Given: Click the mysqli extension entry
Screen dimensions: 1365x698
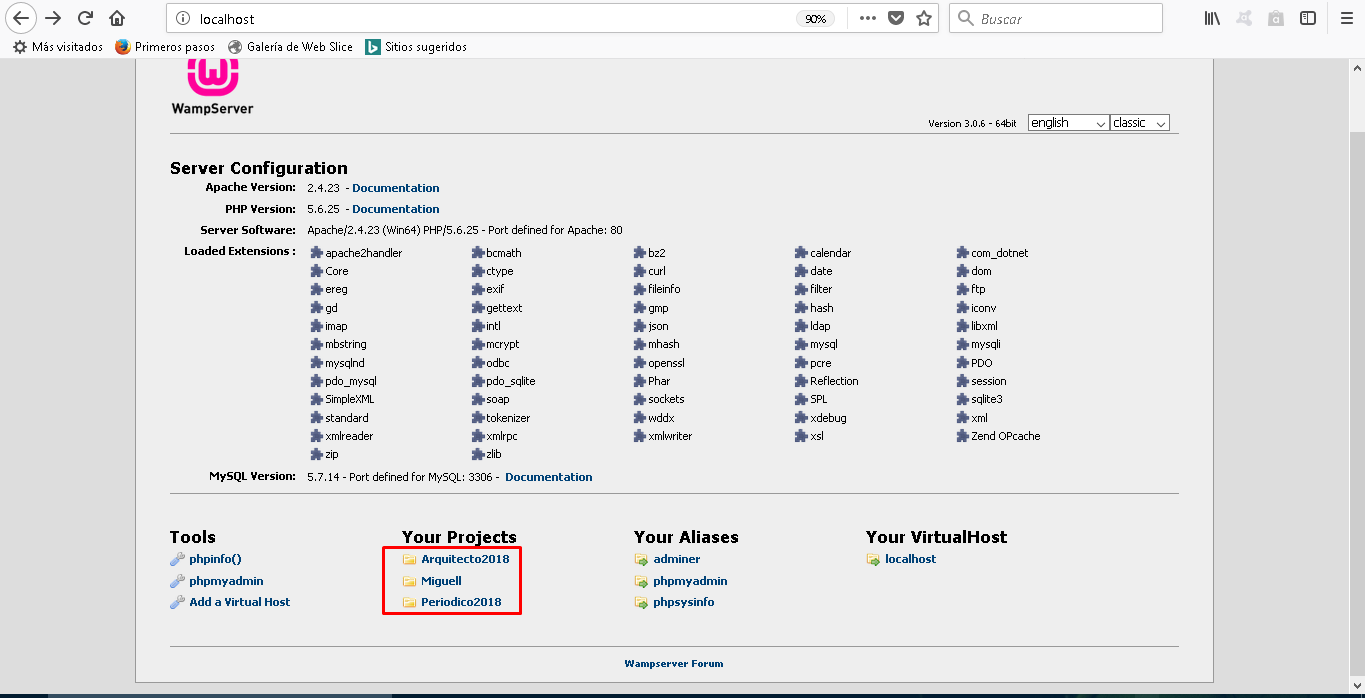Looking at the screenshot, I should [979, 344].
